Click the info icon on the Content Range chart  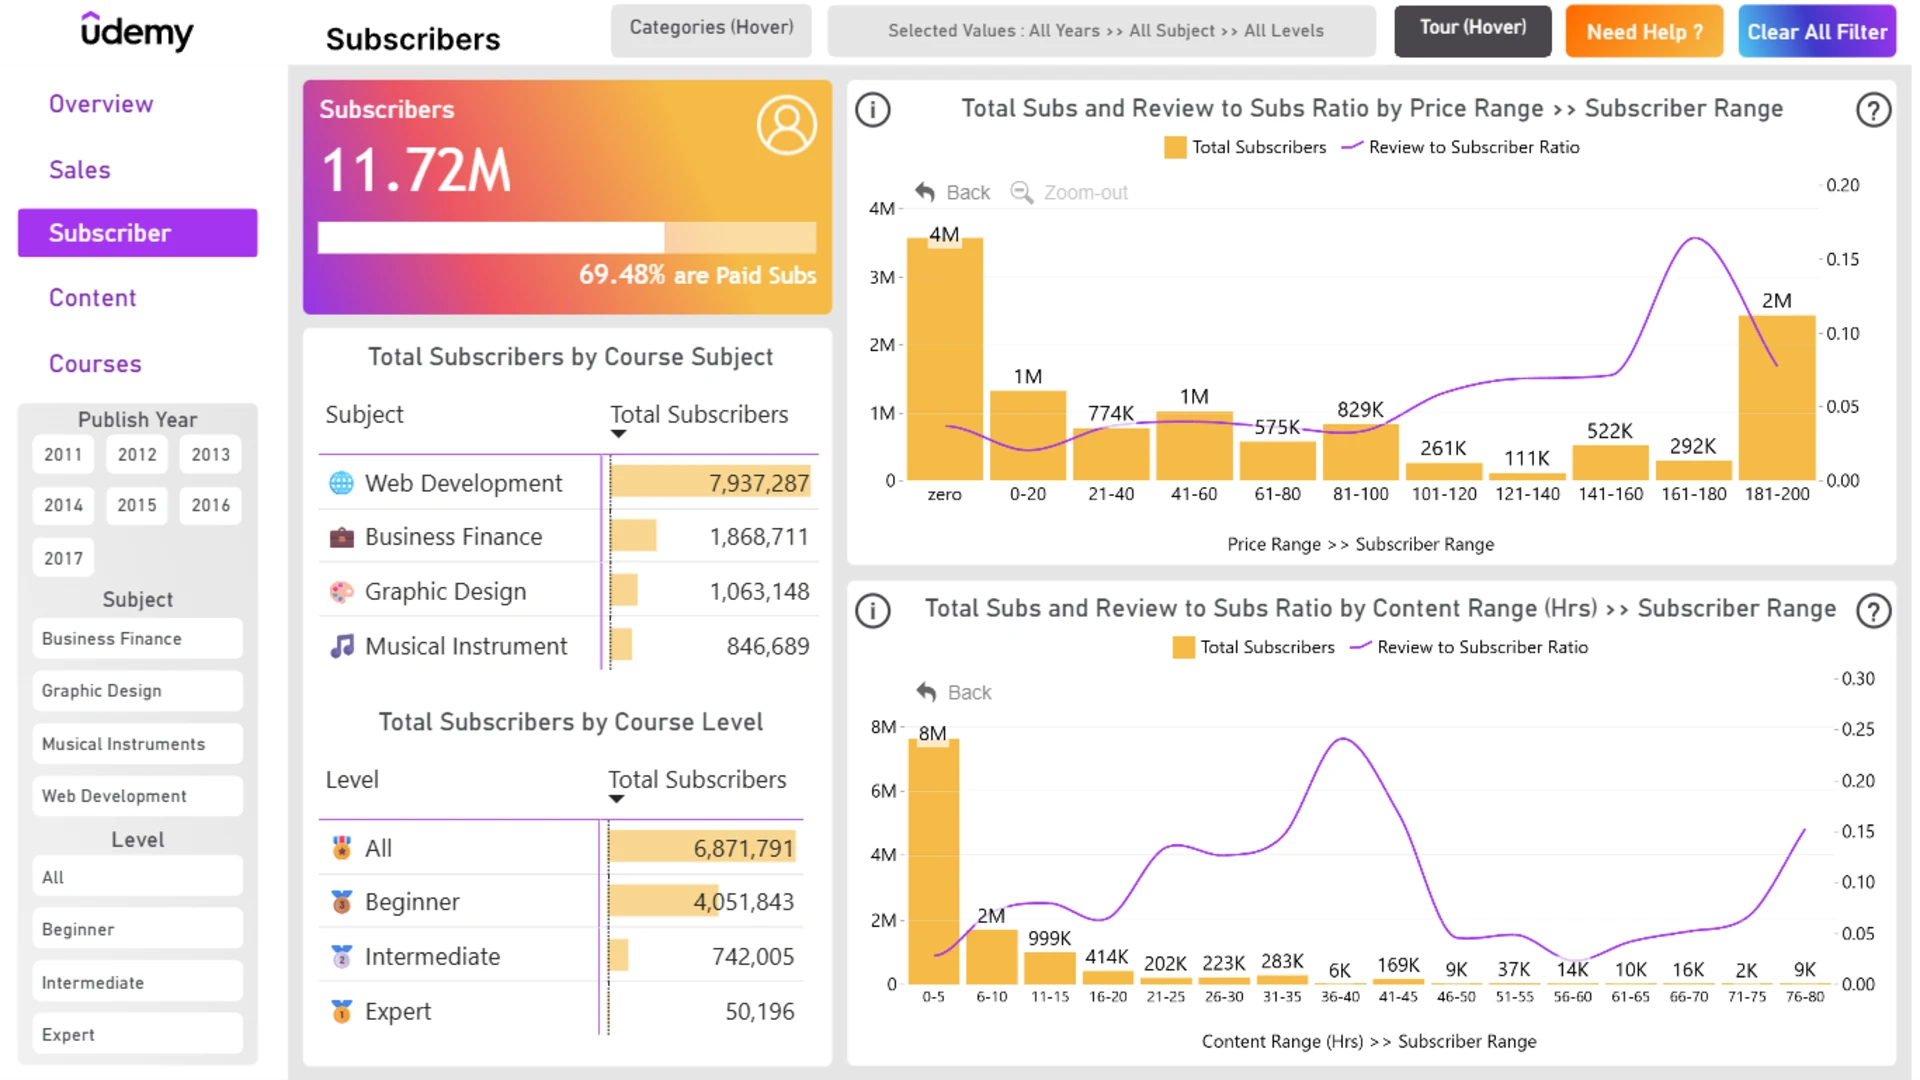coord(873,610)
